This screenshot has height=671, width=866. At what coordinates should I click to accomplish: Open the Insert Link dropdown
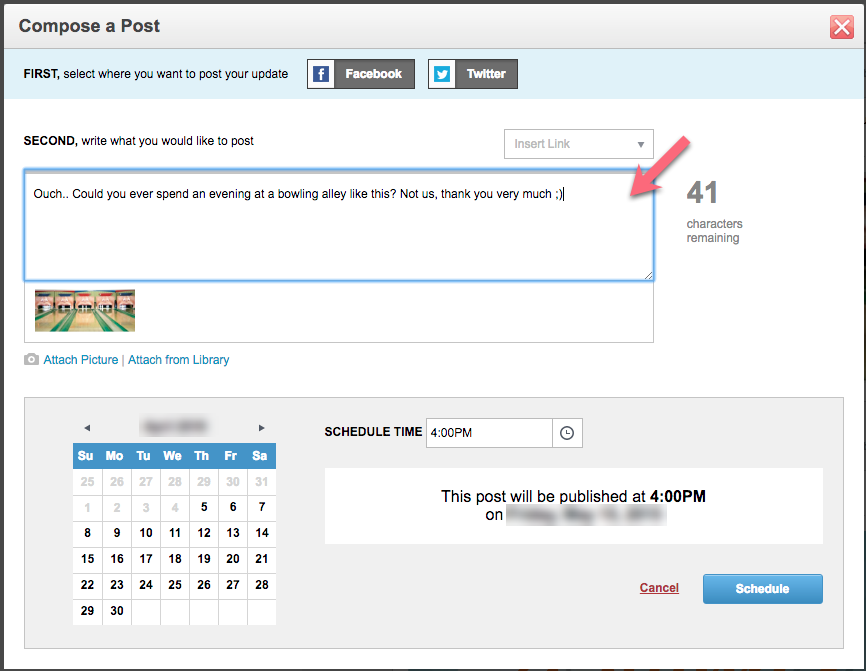[579, 144]
